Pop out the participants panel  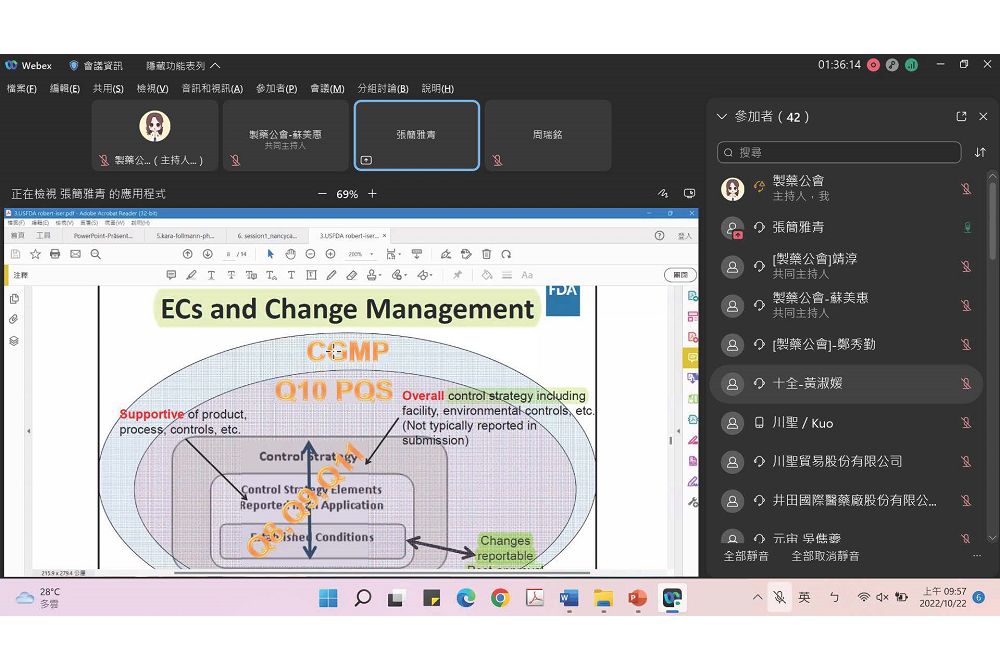point(961,117)
